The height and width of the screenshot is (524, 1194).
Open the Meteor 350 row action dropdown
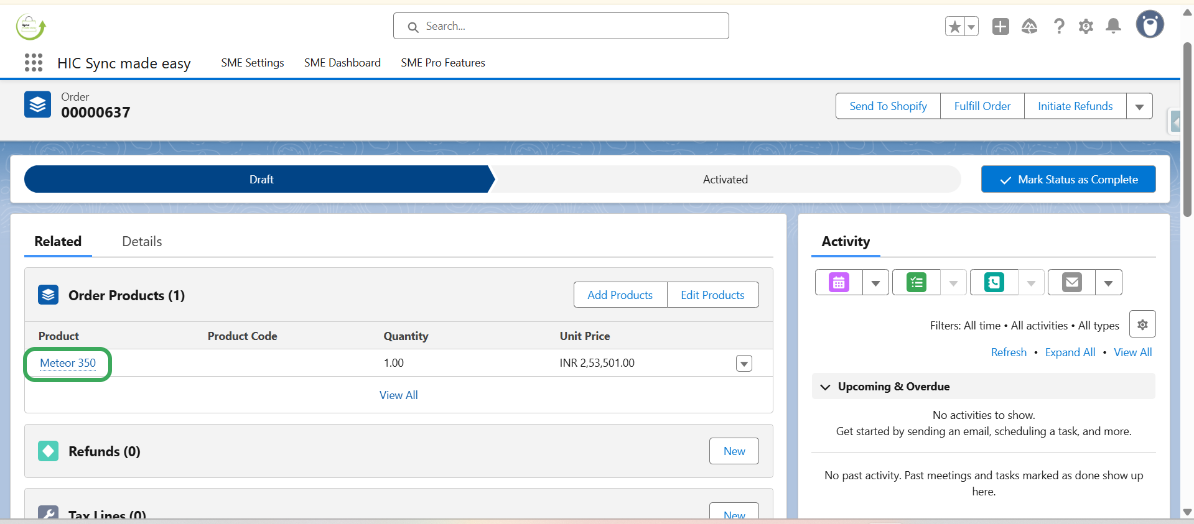pyautogui.click(x=744, y=364)
